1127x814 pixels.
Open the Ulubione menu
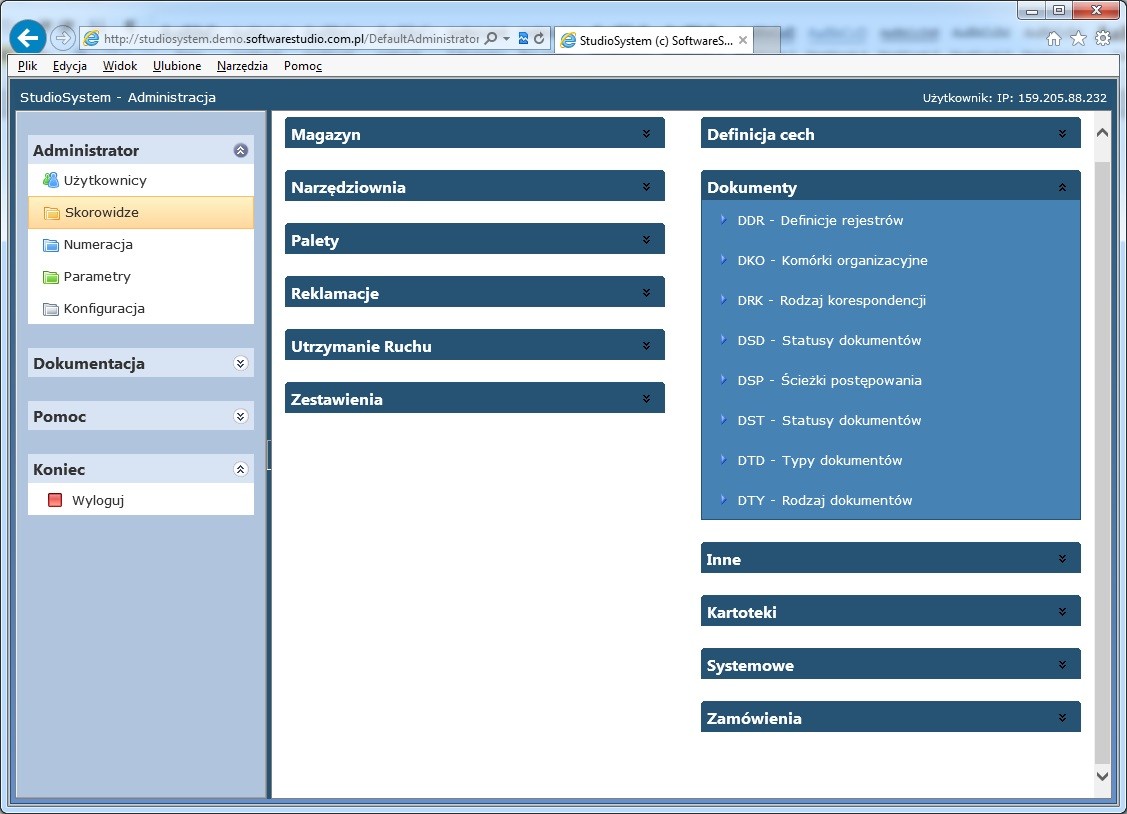pos(177,66)
